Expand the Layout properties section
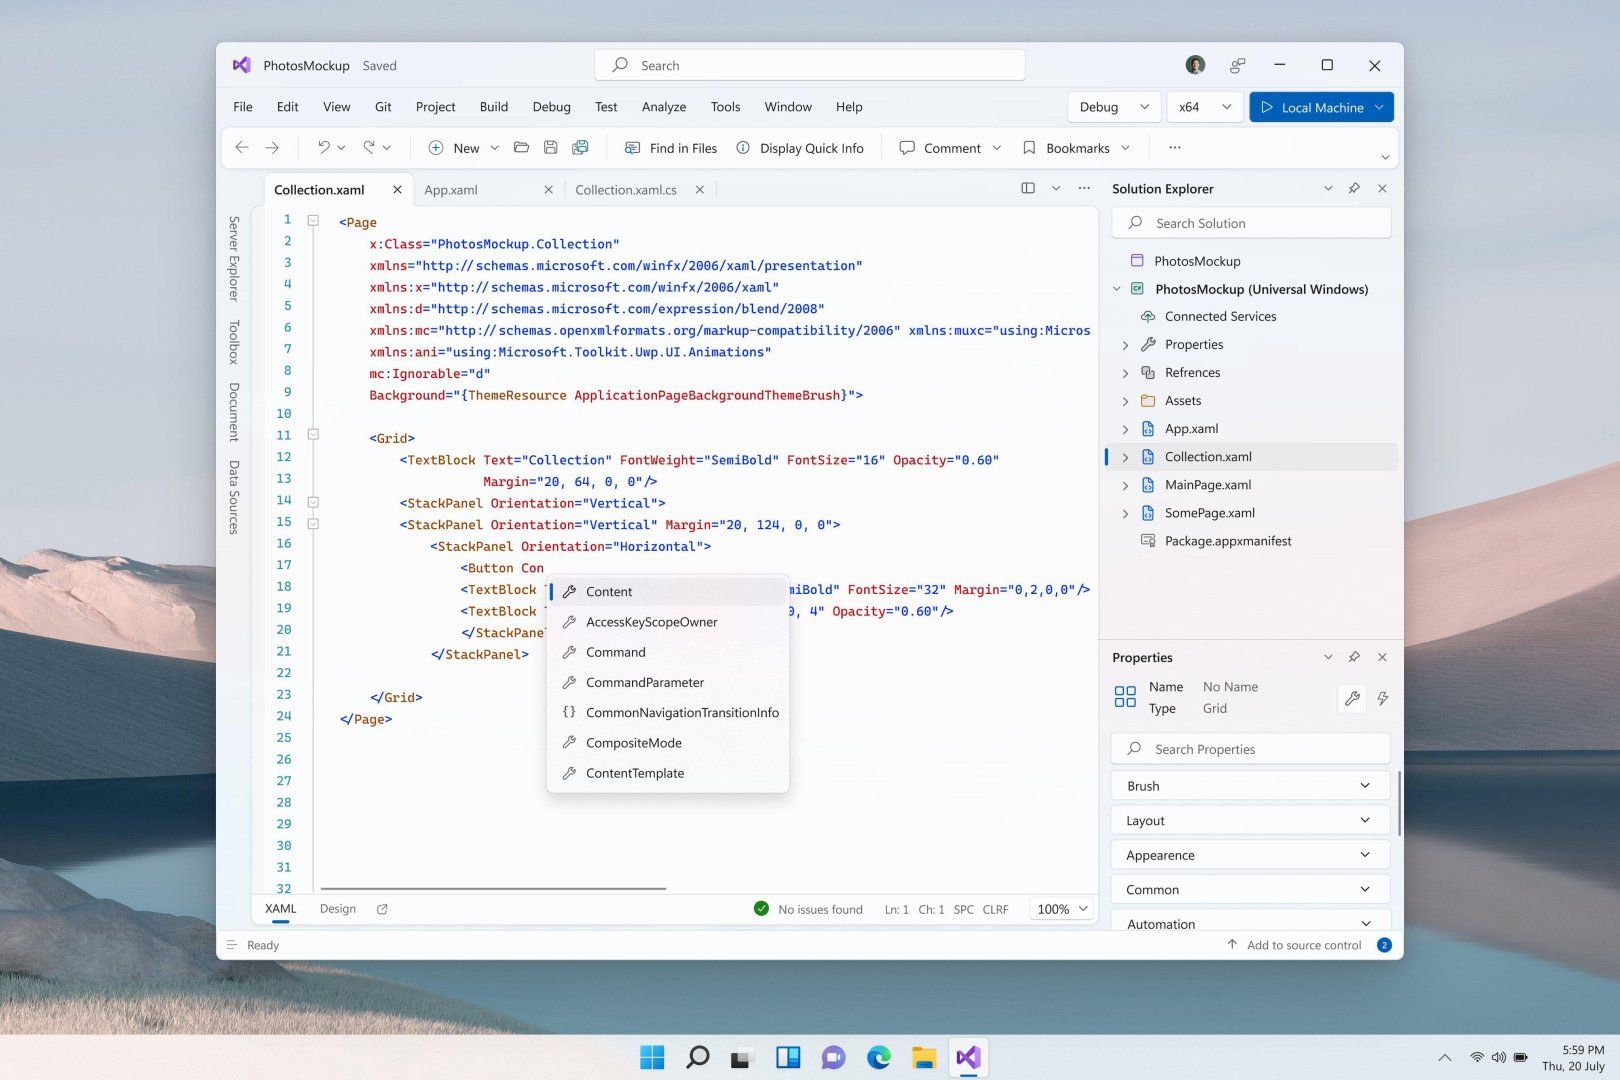1620x1080 pixels. point(1250,820)
